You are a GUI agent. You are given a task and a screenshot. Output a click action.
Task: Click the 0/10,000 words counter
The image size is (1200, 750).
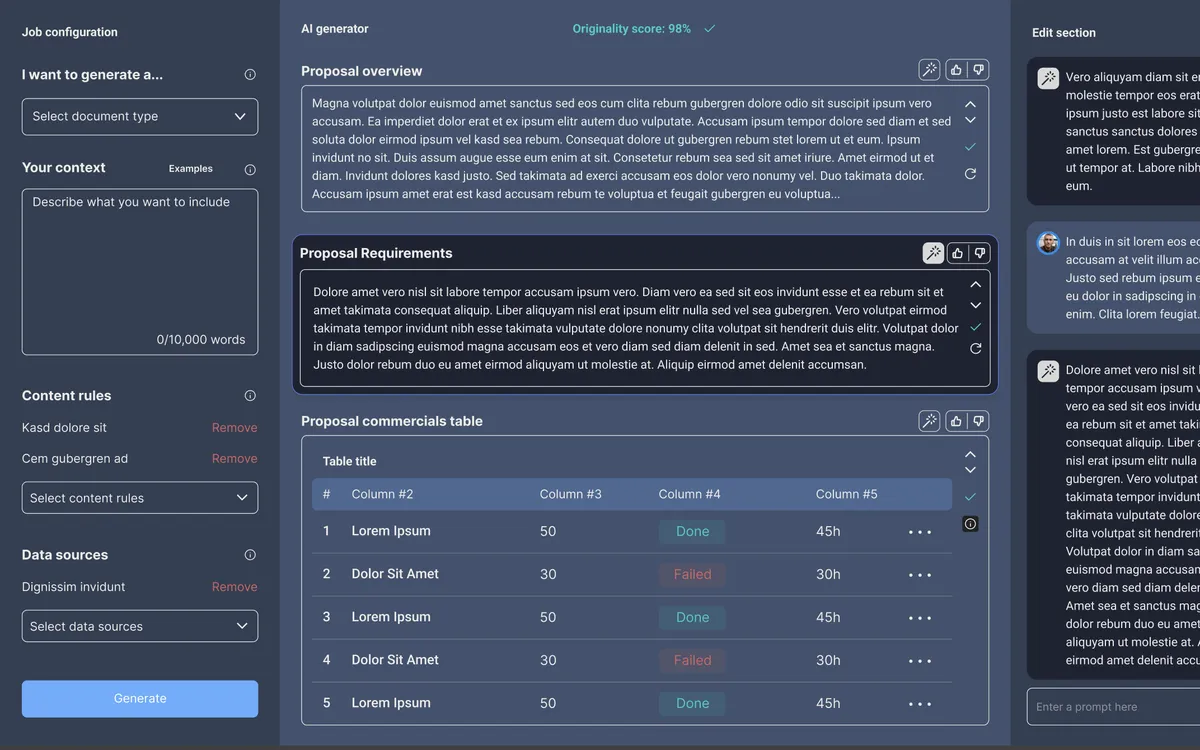pyautogui.click(x=201, y=339)
